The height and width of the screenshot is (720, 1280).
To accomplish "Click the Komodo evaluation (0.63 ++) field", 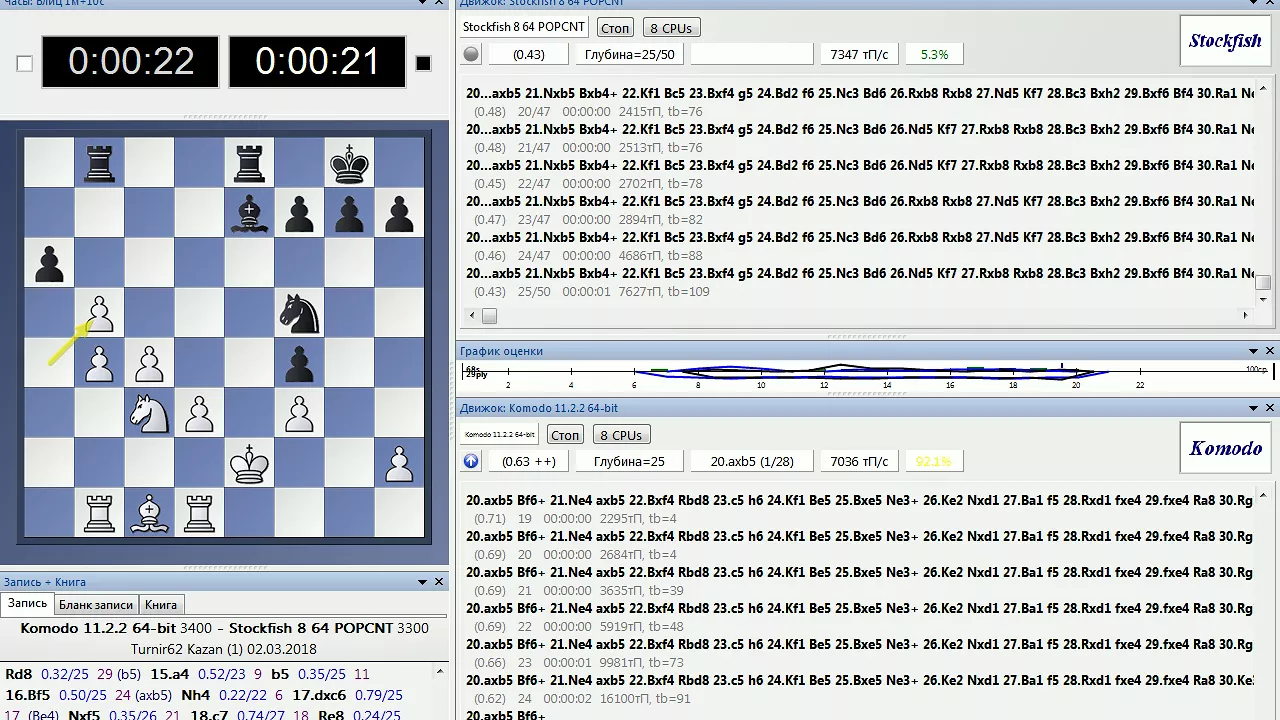I will [x=529, y=461].
